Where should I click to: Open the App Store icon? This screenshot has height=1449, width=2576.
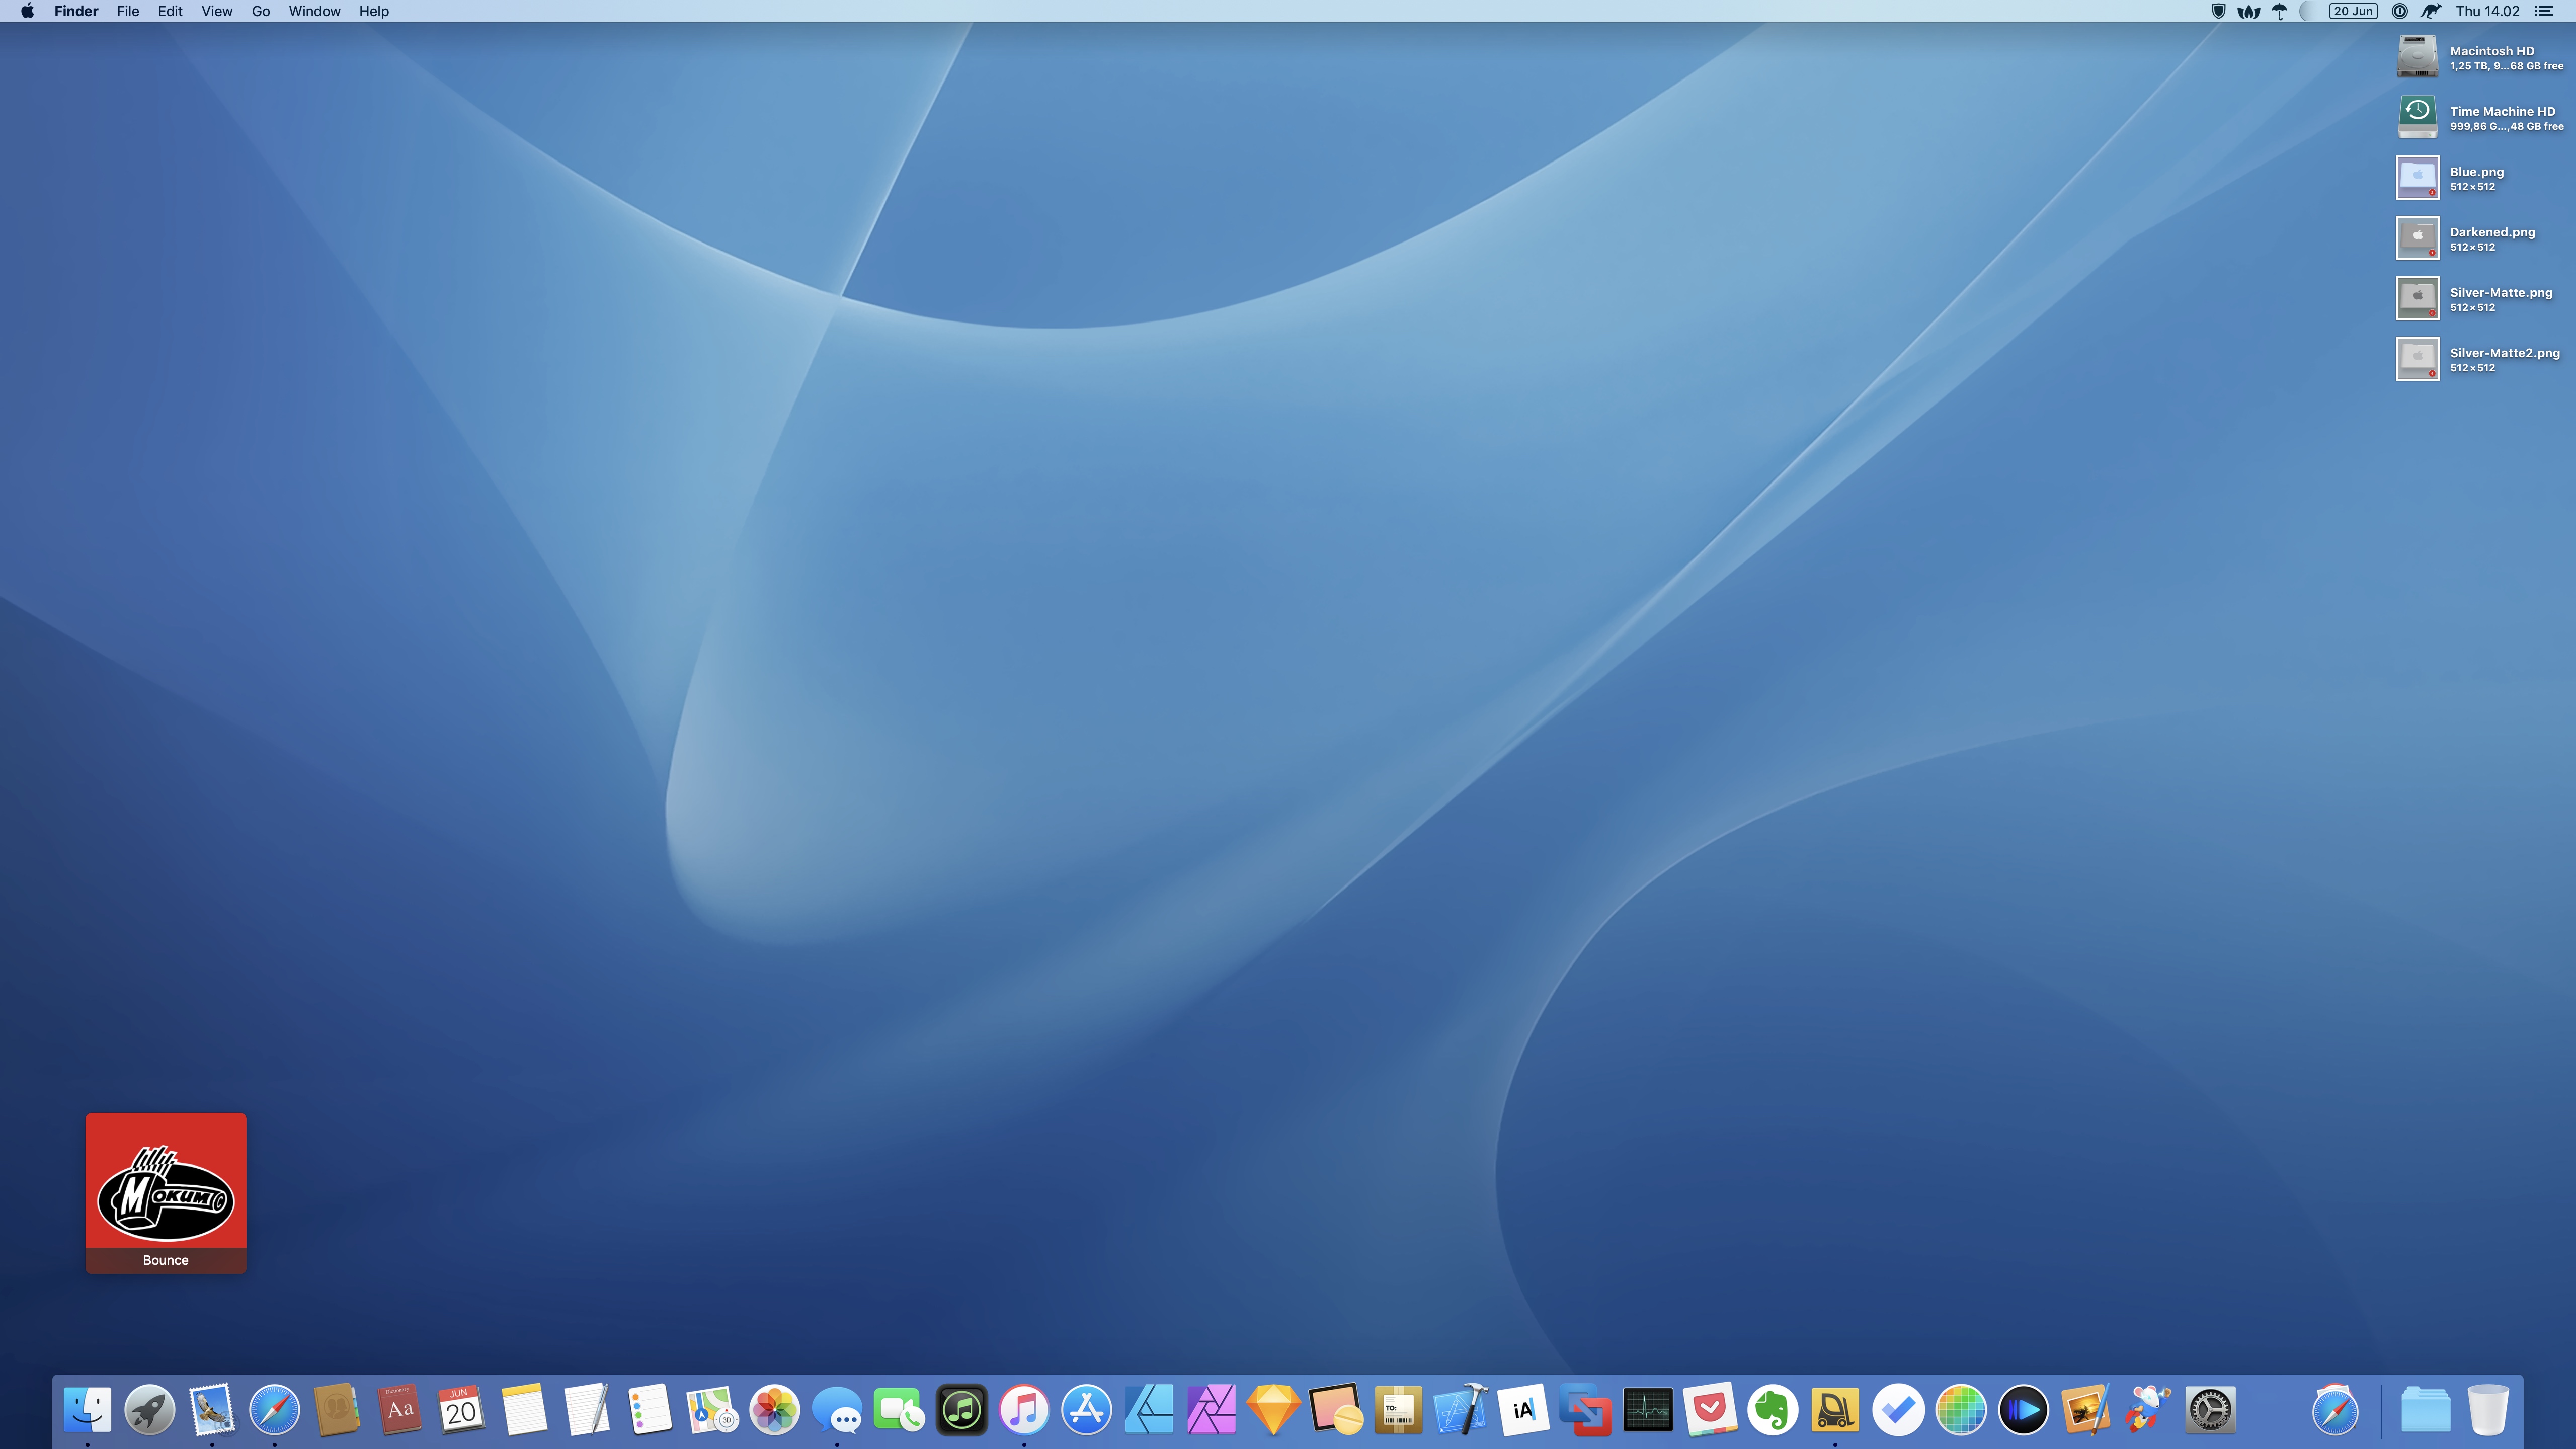1086,1410
